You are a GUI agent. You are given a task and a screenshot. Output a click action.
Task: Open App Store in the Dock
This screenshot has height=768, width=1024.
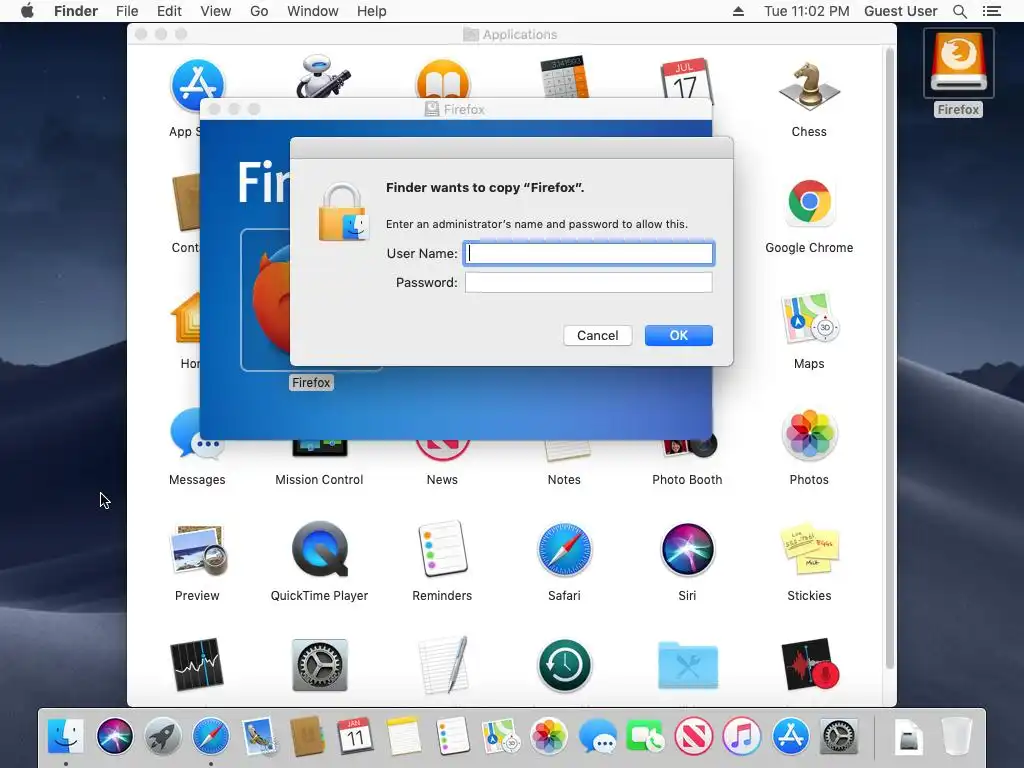[790, 737]
